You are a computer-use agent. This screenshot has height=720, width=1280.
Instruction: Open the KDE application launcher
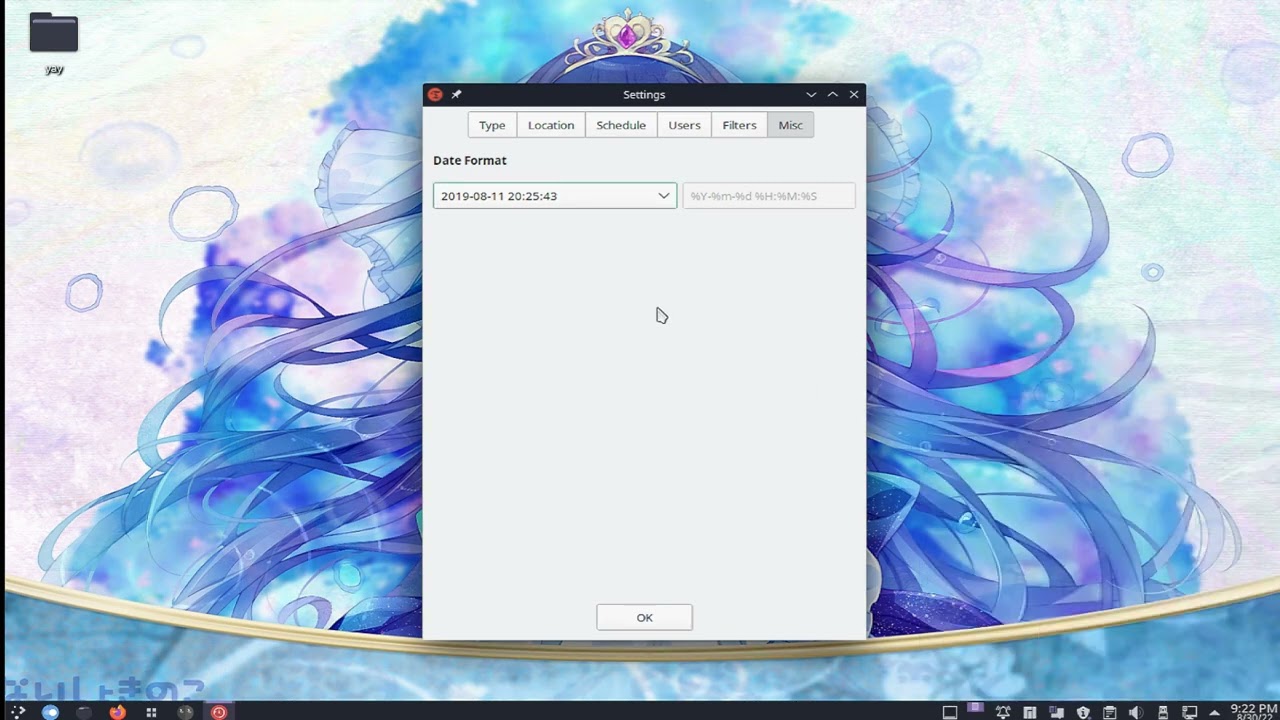pyautogui.click(x=18, y=712)
